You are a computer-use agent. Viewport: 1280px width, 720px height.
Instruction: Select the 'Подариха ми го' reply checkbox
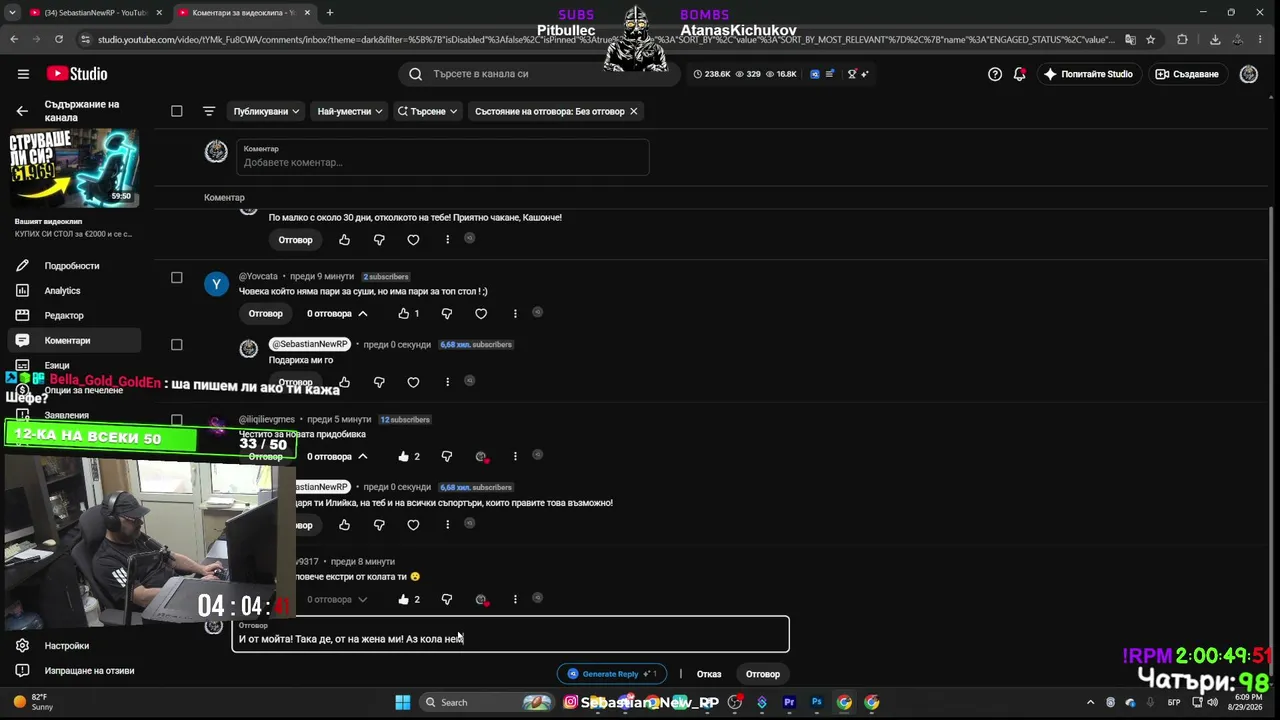coord(177,345)
